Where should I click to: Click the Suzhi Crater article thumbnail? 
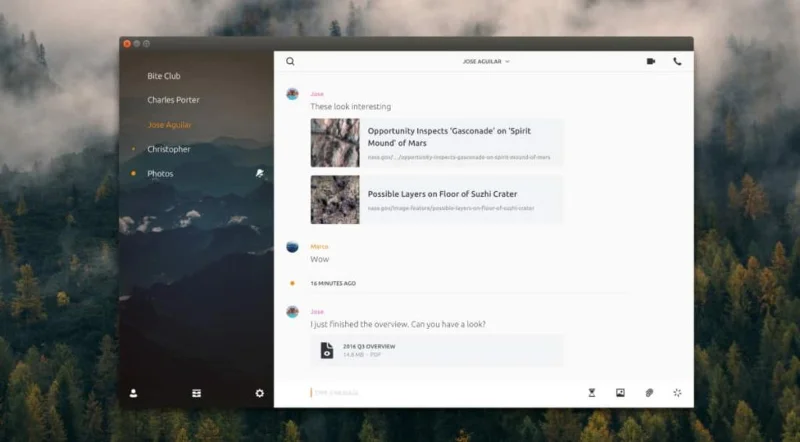click(335, 200)
